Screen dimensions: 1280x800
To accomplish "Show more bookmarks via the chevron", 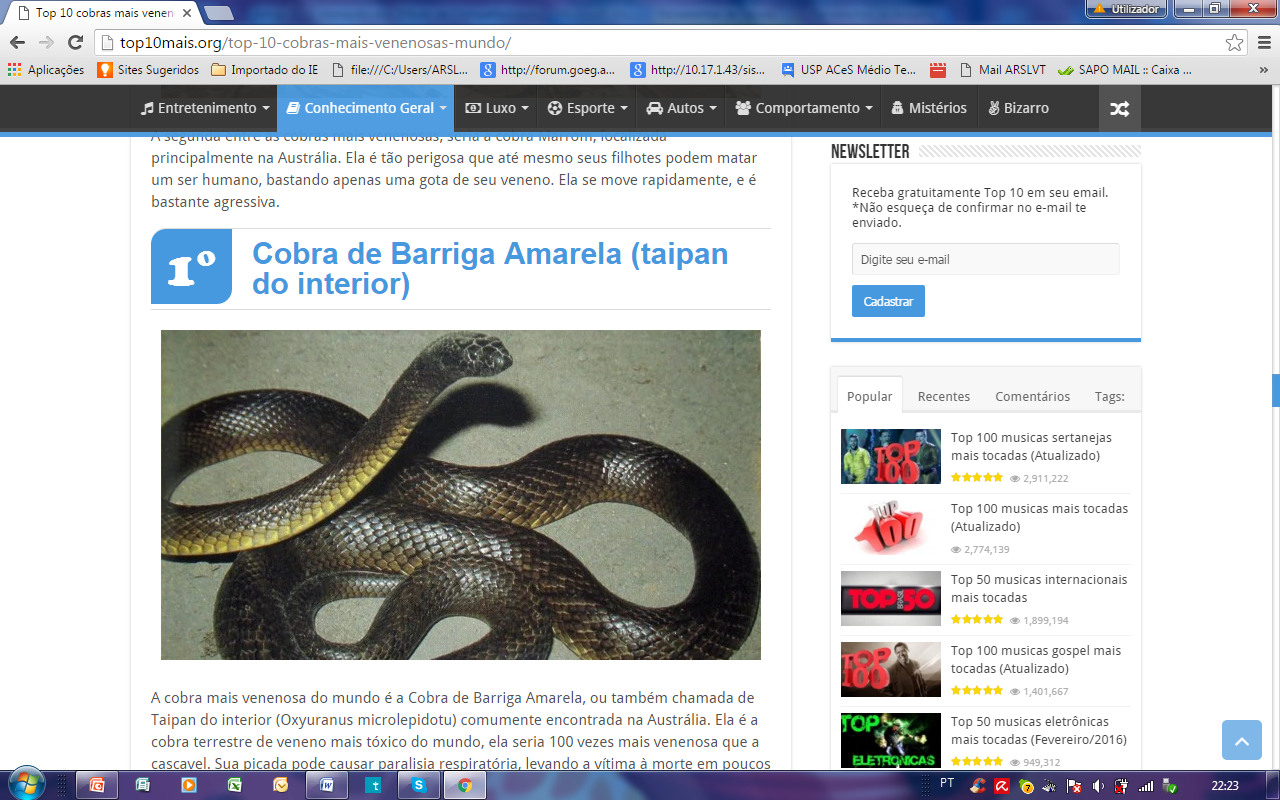I will click(x=1264, y=70).
